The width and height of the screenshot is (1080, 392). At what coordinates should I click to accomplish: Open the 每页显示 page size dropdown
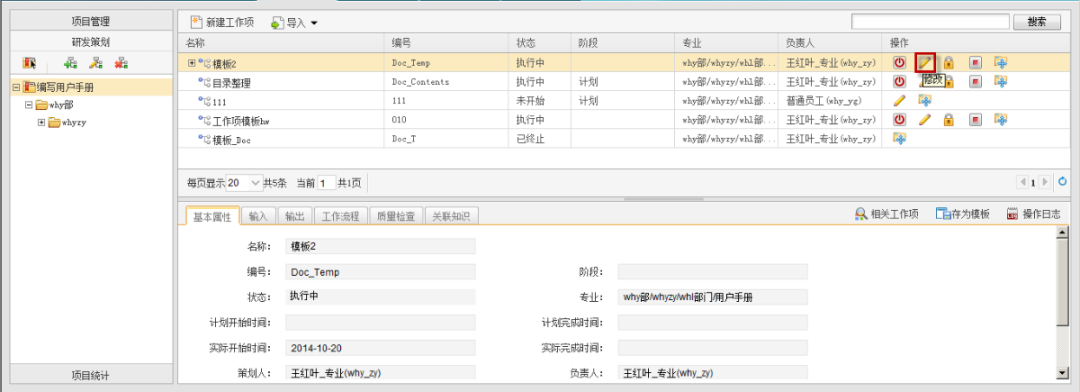244,183
